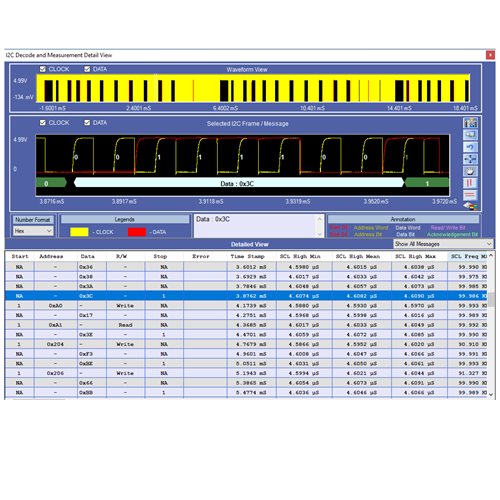Select the zoom magnifier tool icon
Screen dimensions: 500x500
click(x=470, y=135)
